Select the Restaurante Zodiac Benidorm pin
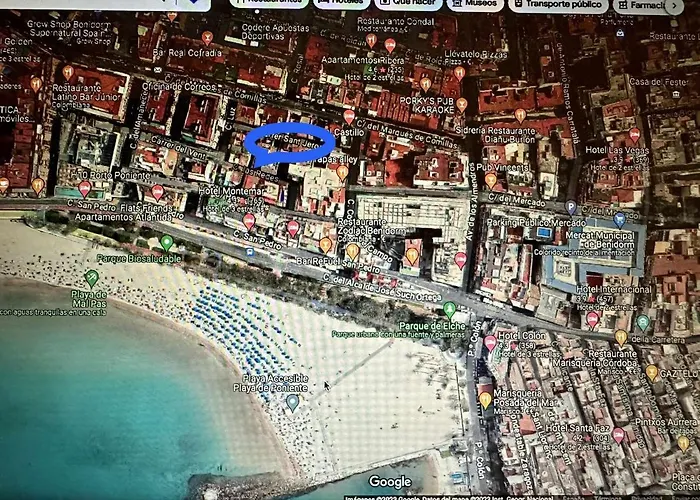The width and height of the screenshot is (700, 500). [x=325, y=244]
